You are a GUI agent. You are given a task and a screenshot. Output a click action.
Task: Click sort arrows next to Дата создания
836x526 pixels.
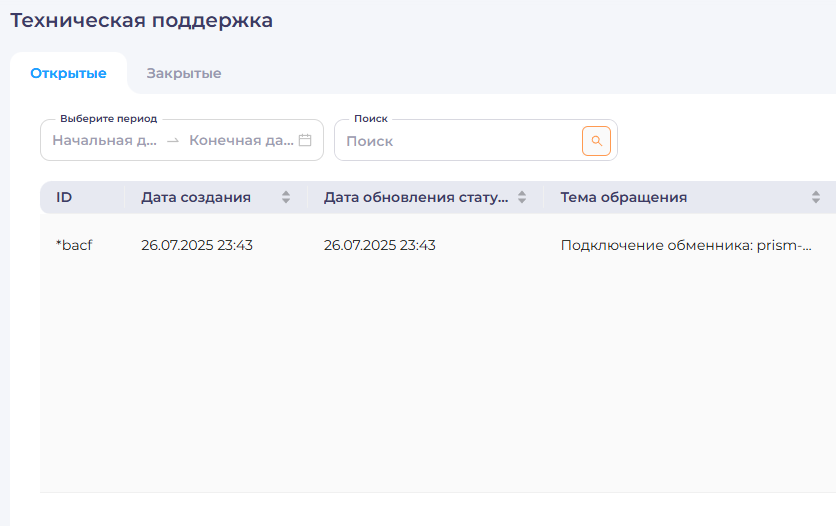(x=286, y=197)
